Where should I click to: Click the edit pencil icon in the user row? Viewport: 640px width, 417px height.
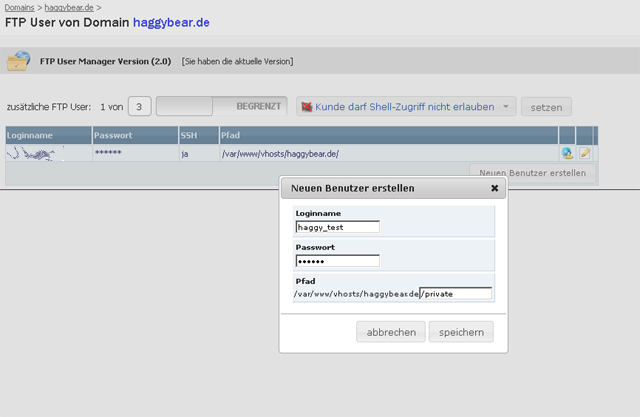point(585,153)
